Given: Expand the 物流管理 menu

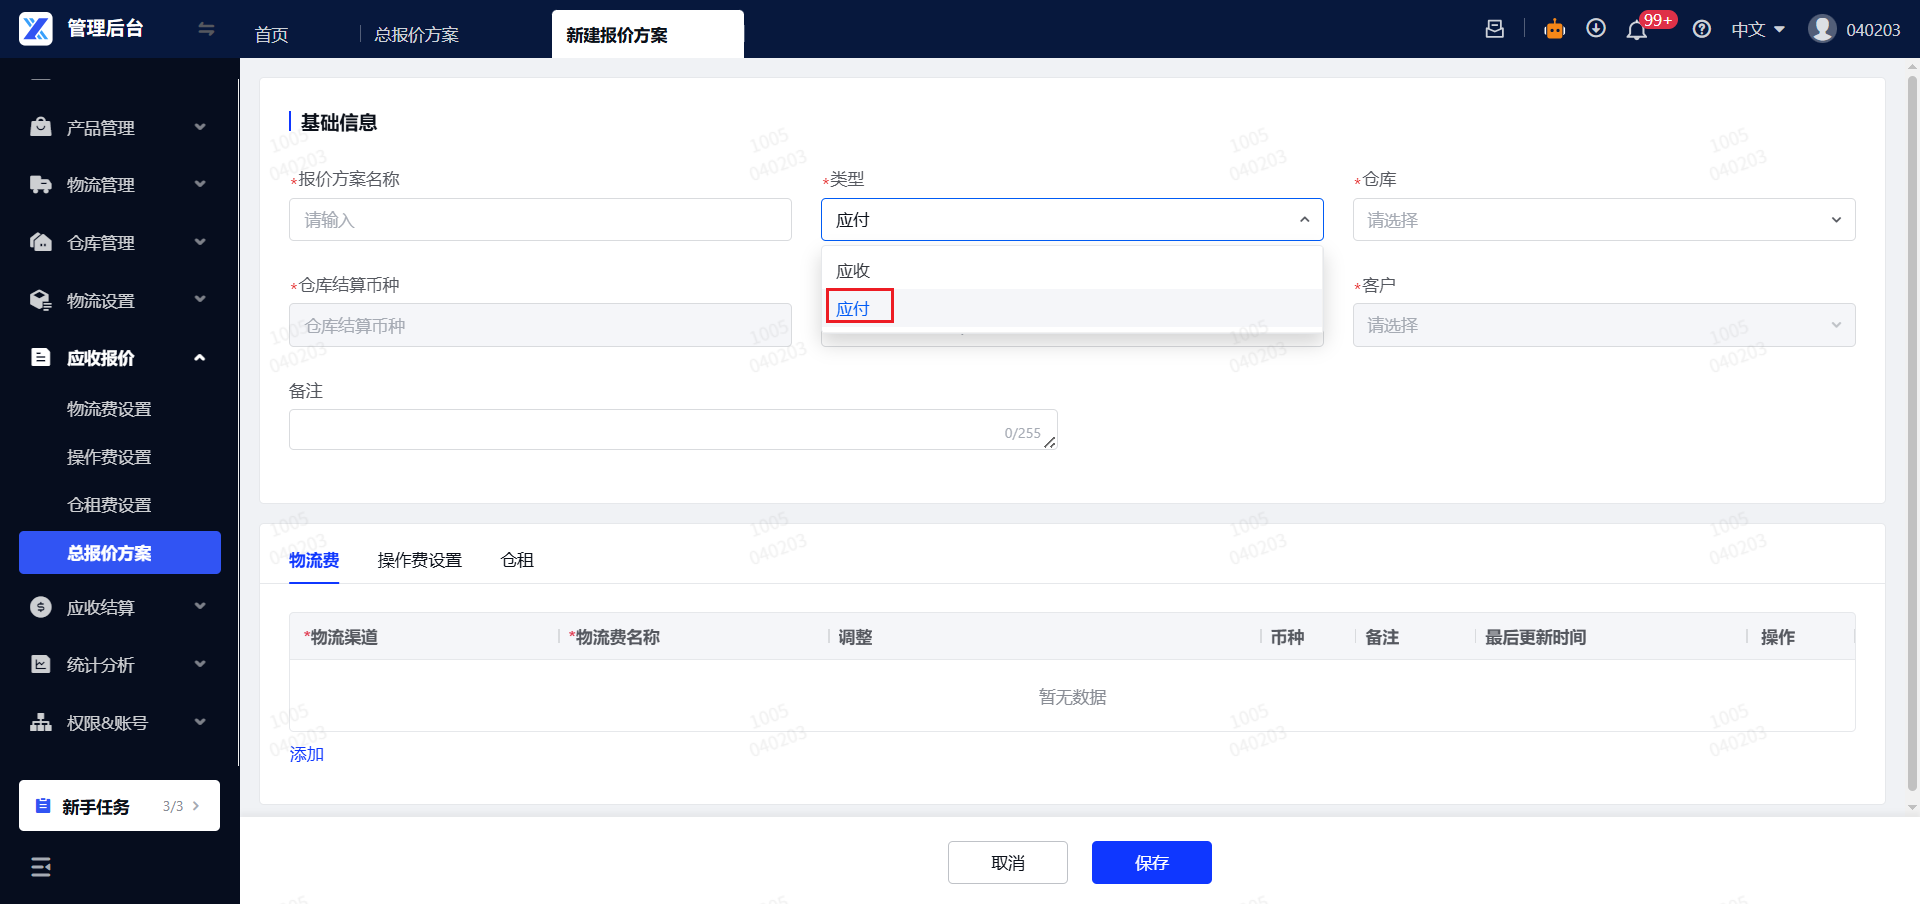Looking at the screenshot, I should (200, 184).
